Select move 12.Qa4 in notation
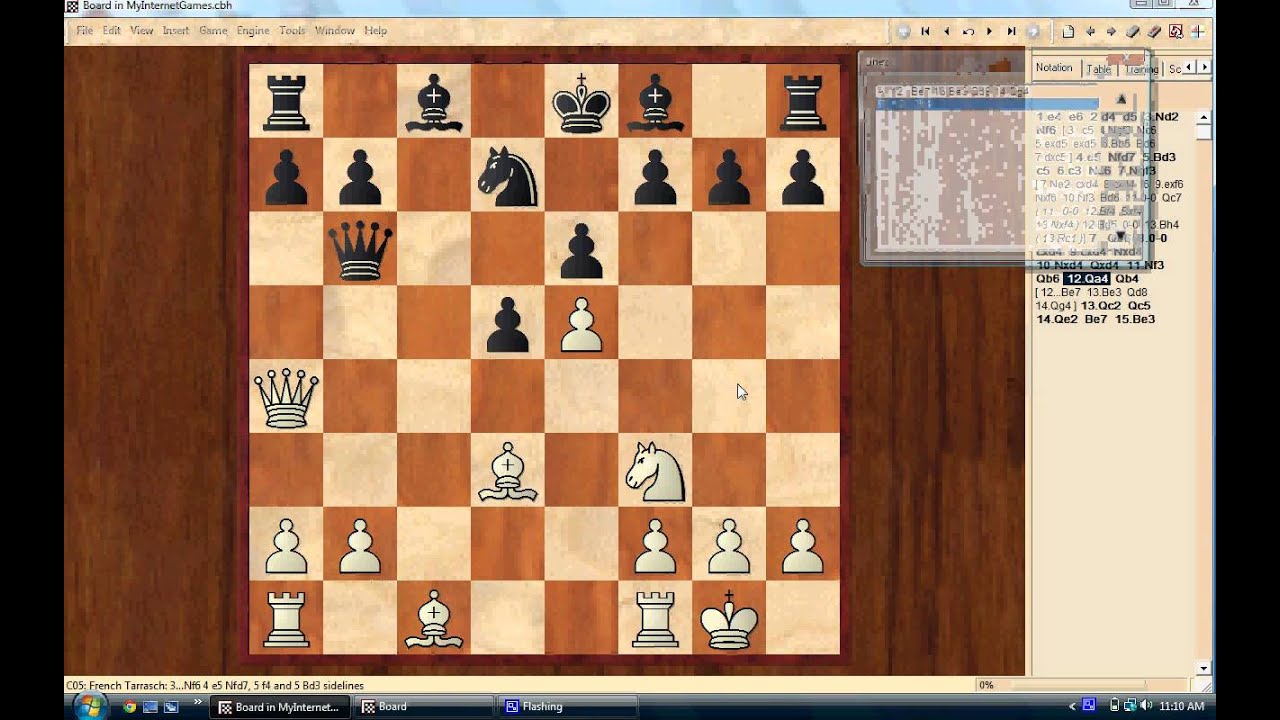This screenshot has height=720, width=1280. pyautogui.click(x=1087, y=279)
